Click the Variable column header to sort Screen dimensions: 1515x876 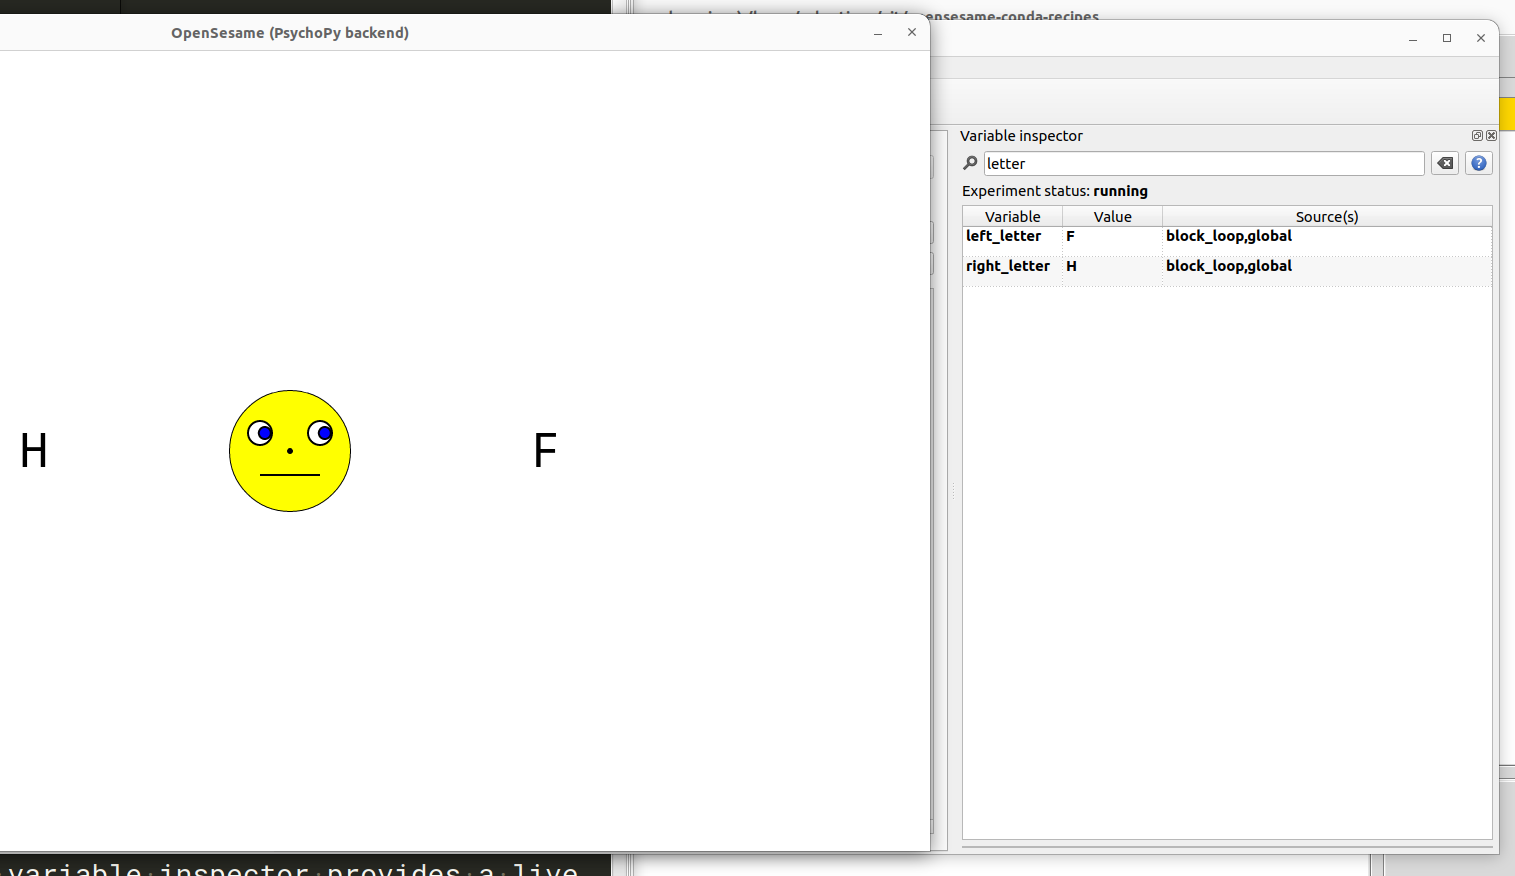tap(1012, 216)
